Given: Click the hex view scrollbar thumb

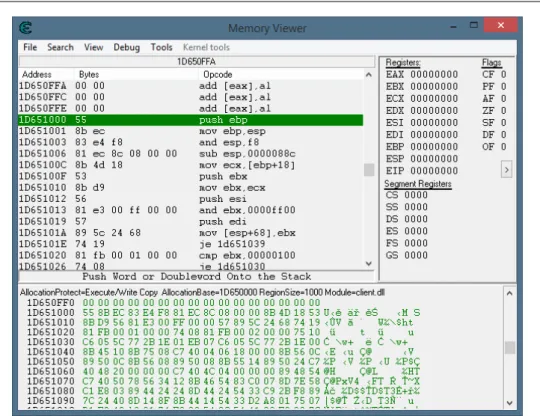Looking at the screenshot, I should [510, 347].
